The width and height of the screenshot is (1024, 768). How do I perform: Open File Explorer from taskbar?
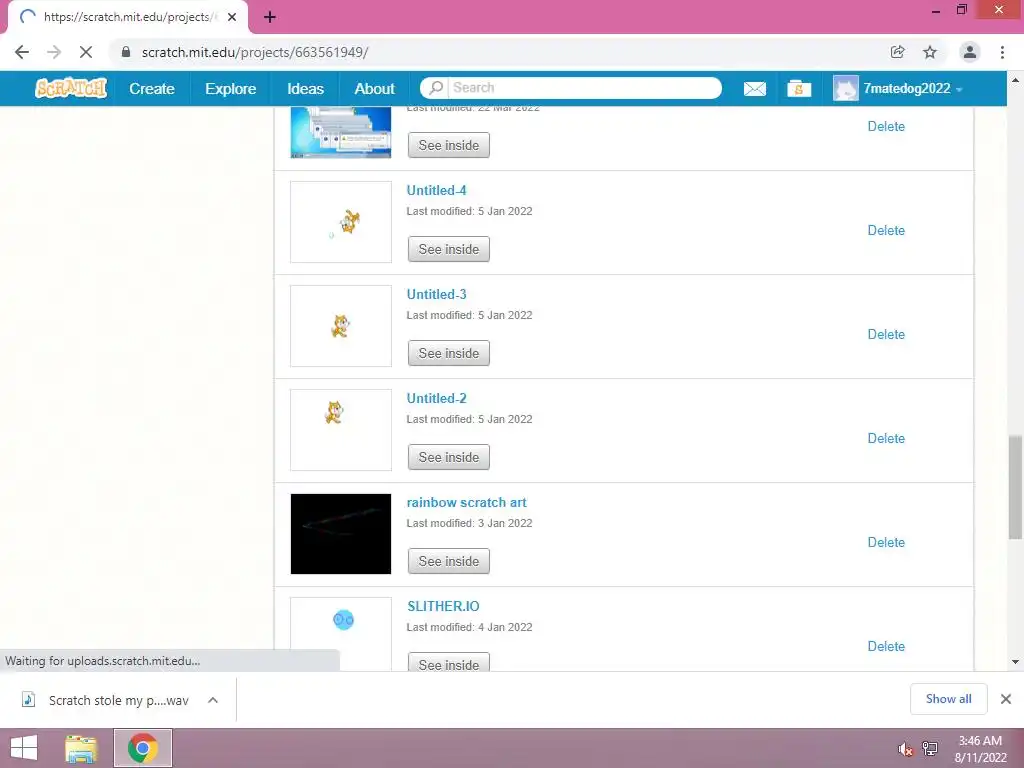(81, 748)
